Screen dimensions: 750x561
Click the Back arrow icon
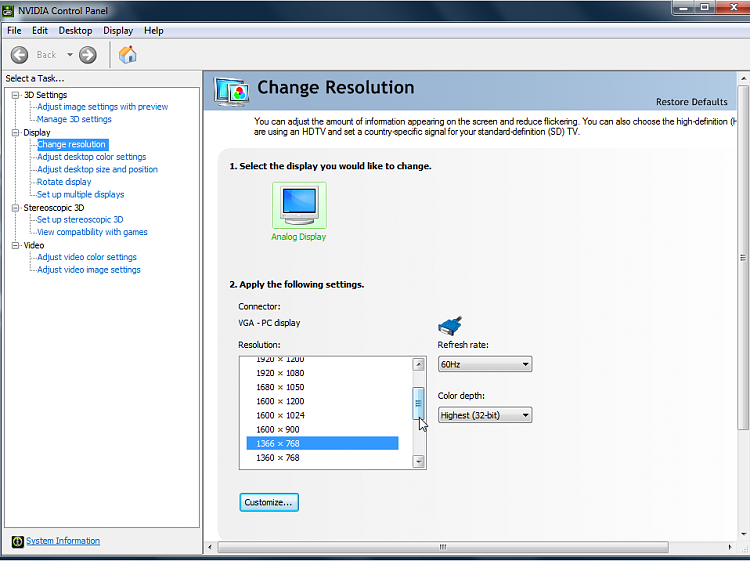[20, 55]
